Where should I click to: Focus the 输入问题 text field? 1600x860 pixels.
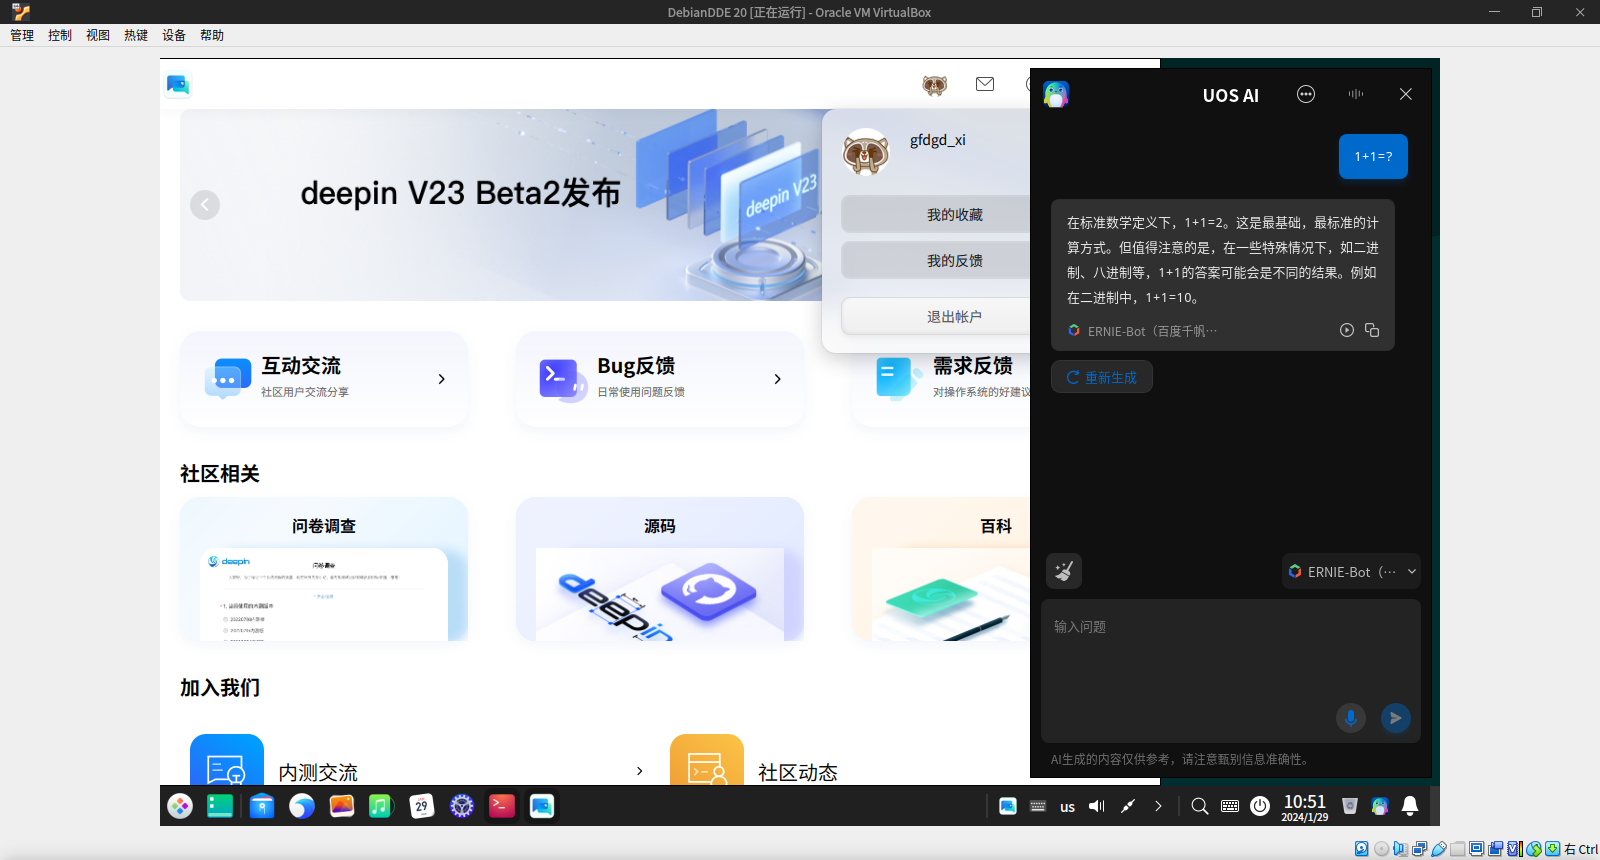tap(1231, 670)
